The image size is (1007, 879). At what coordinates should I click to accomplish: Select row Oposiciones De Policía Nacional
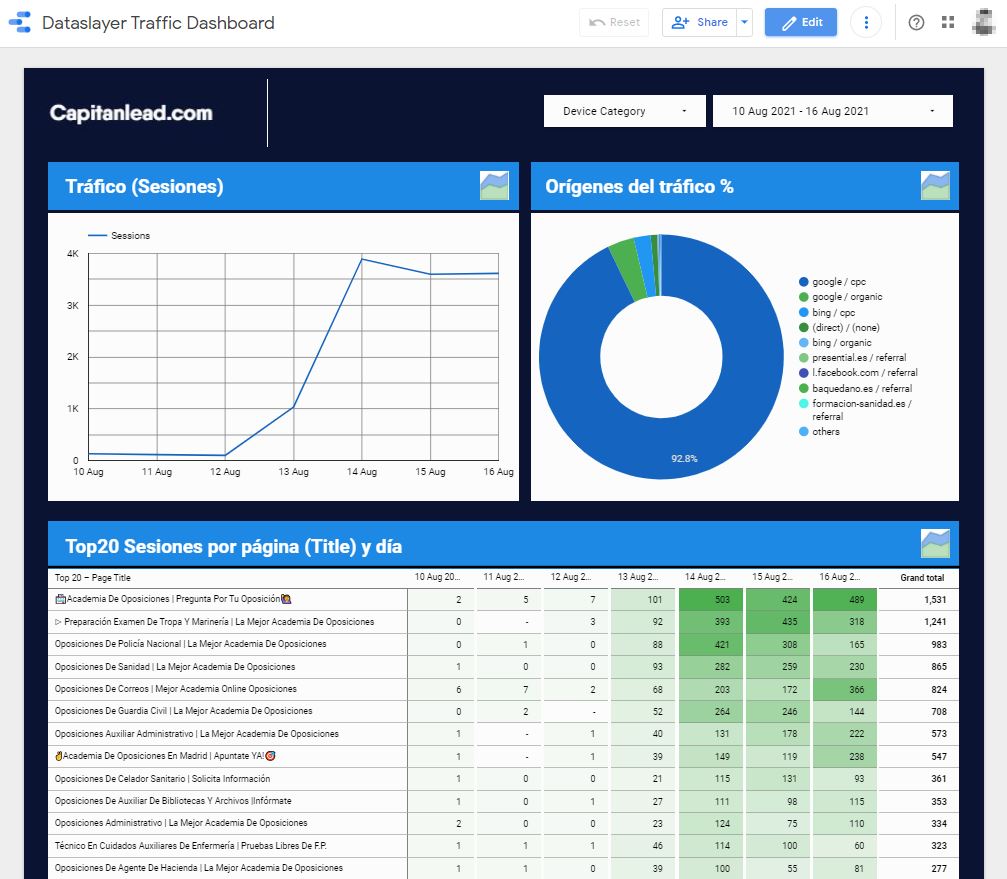click(503, 644)
